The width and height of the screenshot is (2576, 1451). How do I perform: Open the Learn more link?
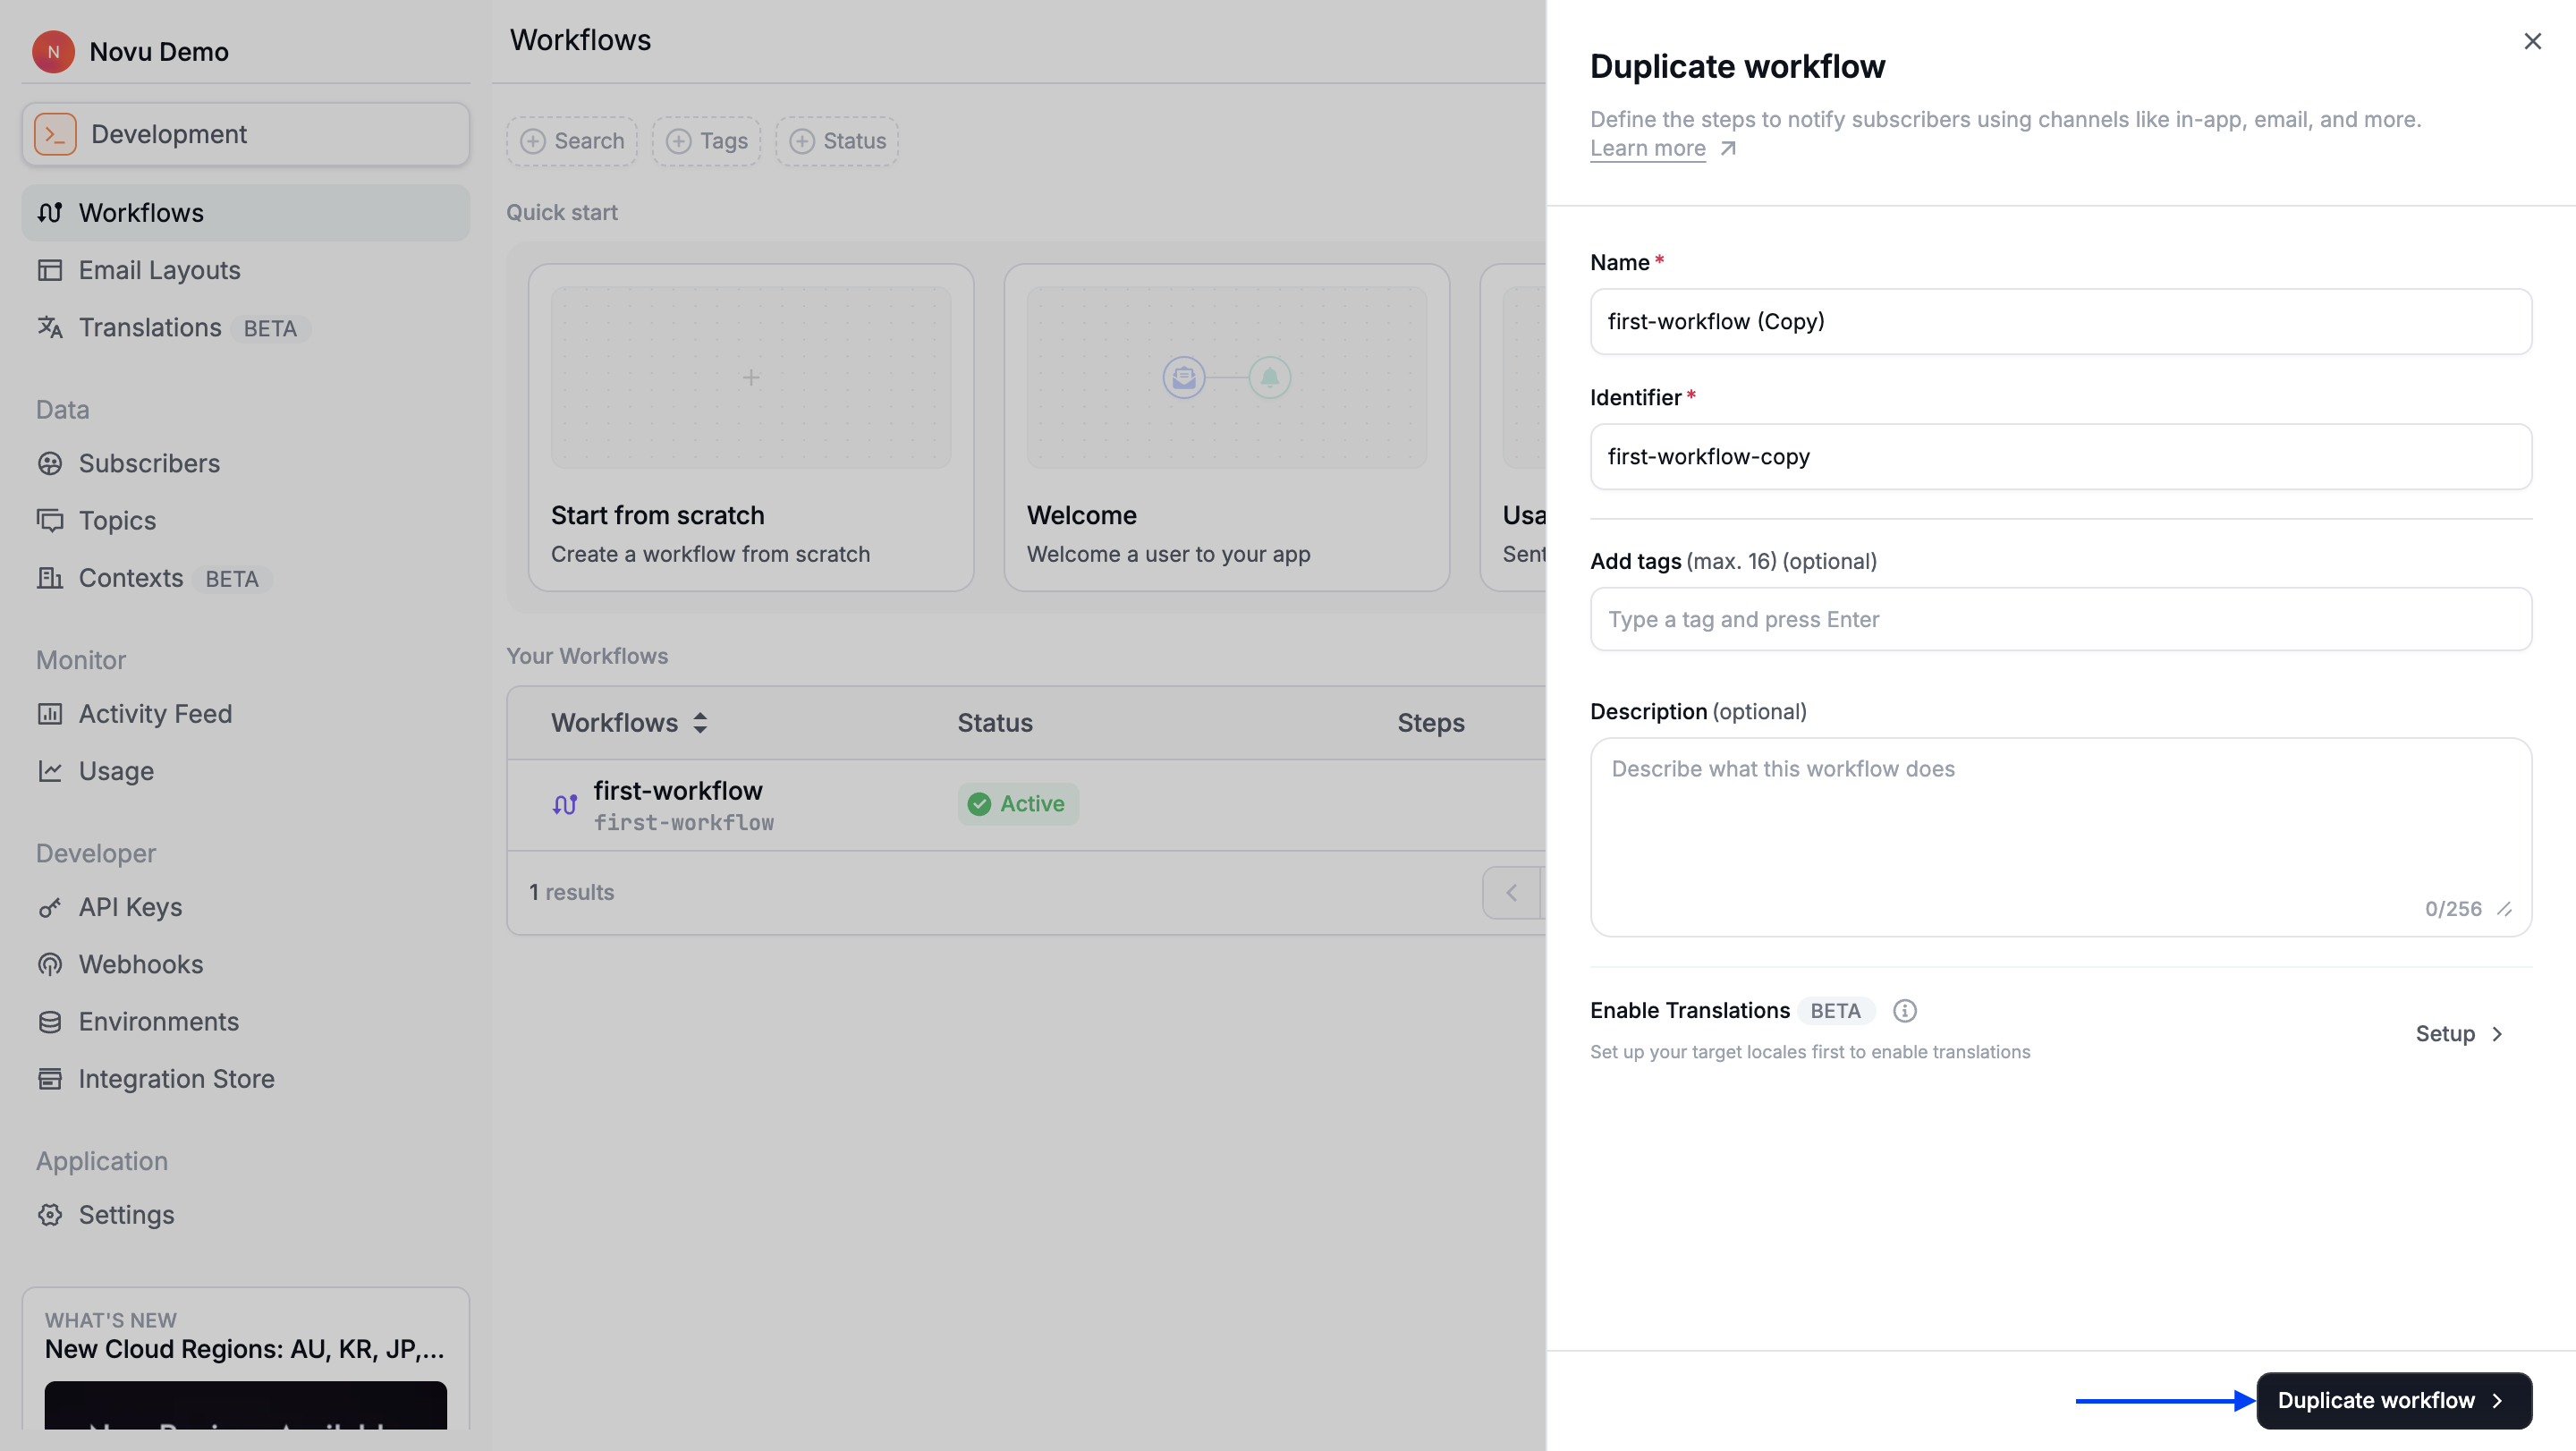(1647, 148)
